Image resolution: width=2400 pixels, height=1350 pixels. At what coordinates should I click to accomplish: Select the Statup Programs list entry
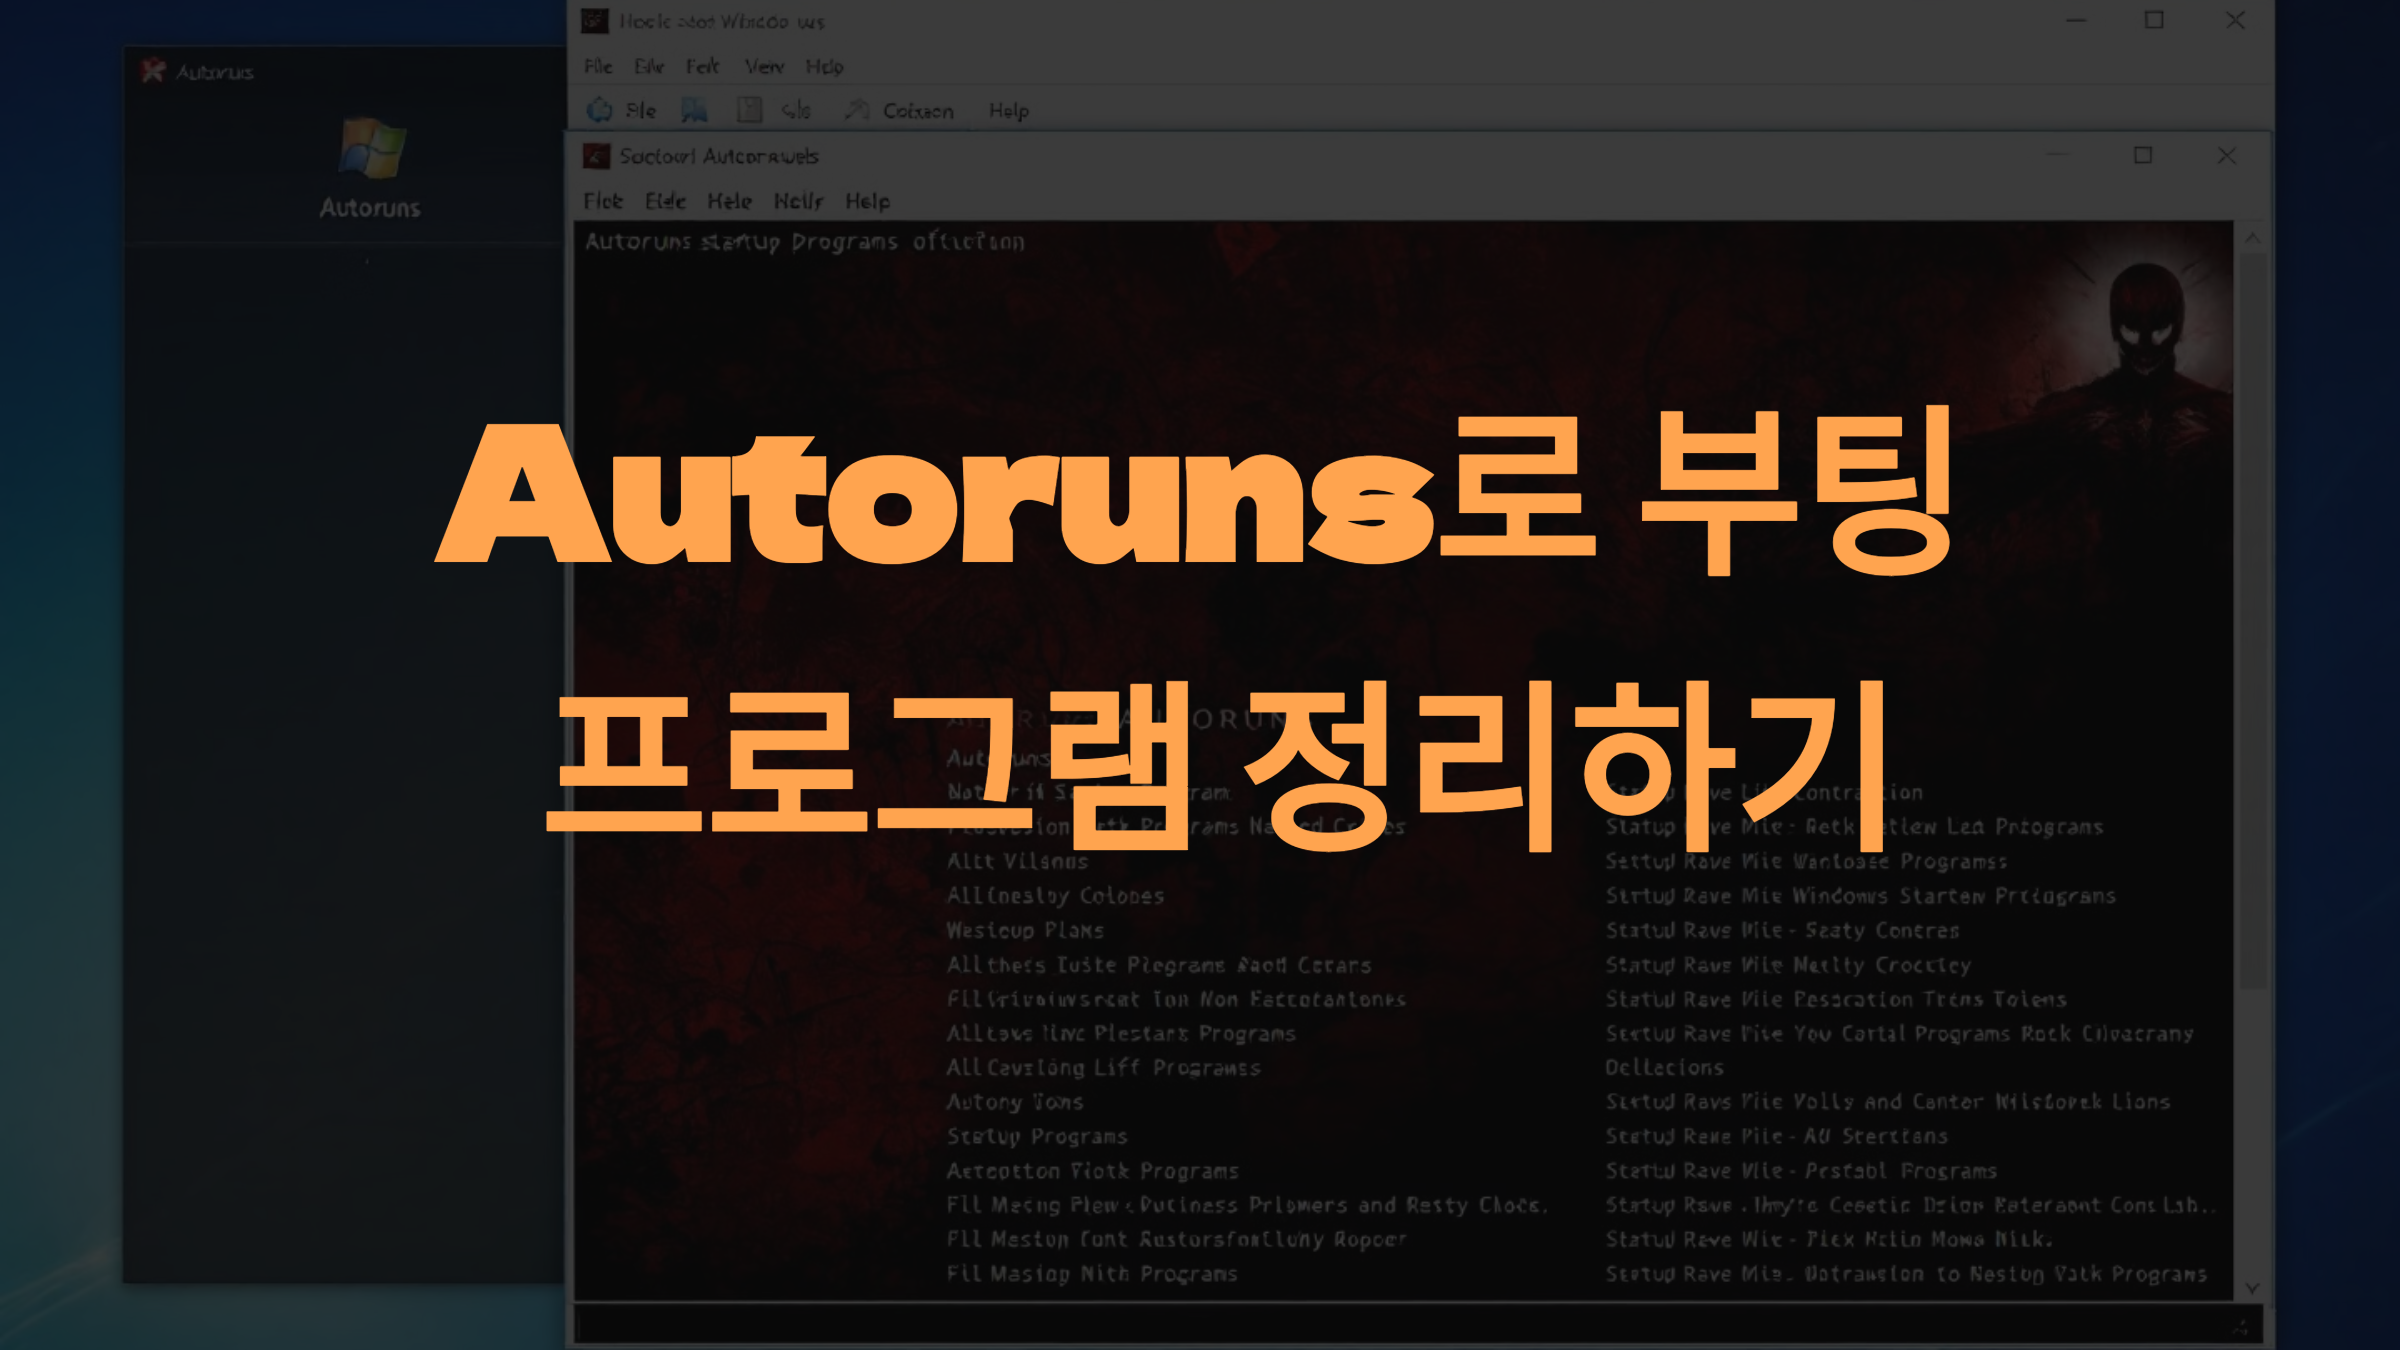click(x=1036, y=1136)
